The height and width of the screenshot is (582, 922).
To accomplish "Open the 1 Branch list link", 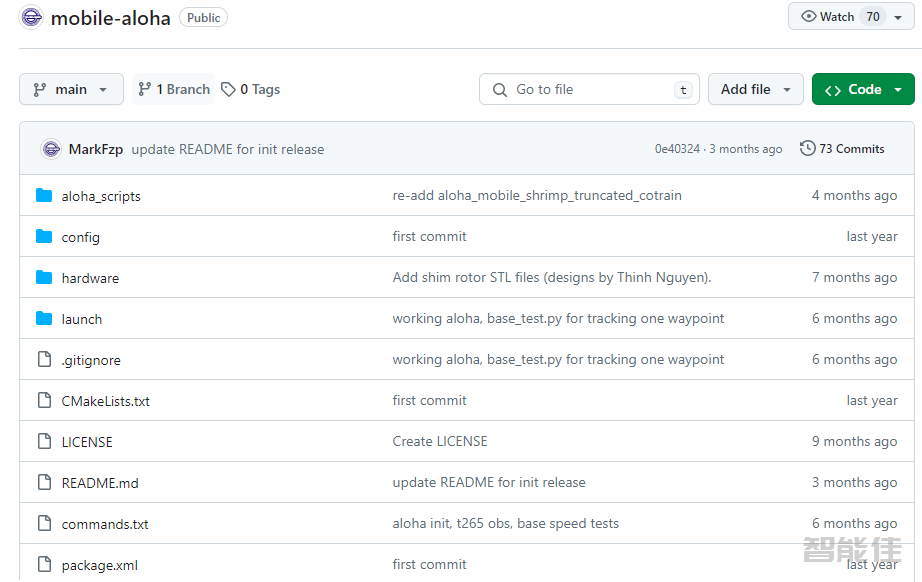I will point(174,89).
